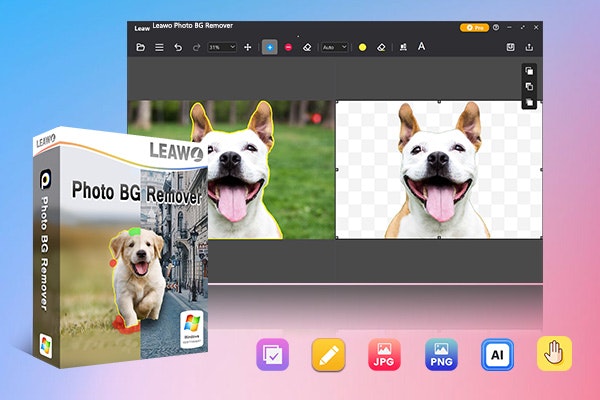Export the image with the upload icon

pos(529,47)
